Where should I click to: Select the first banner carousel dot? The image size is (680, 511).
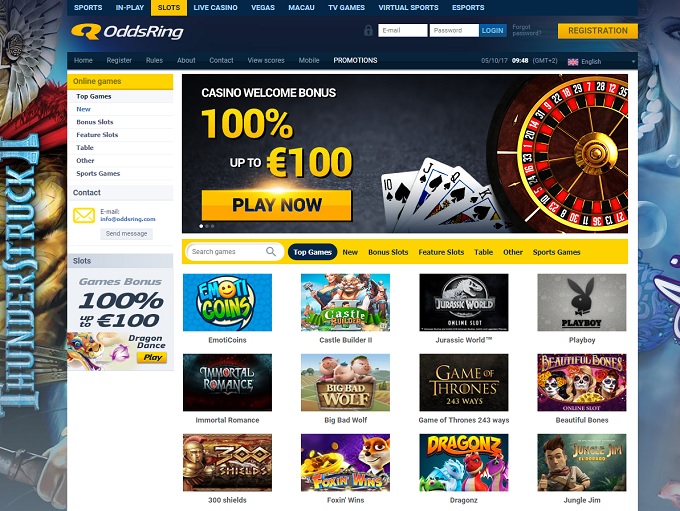[x=201, y=226]
